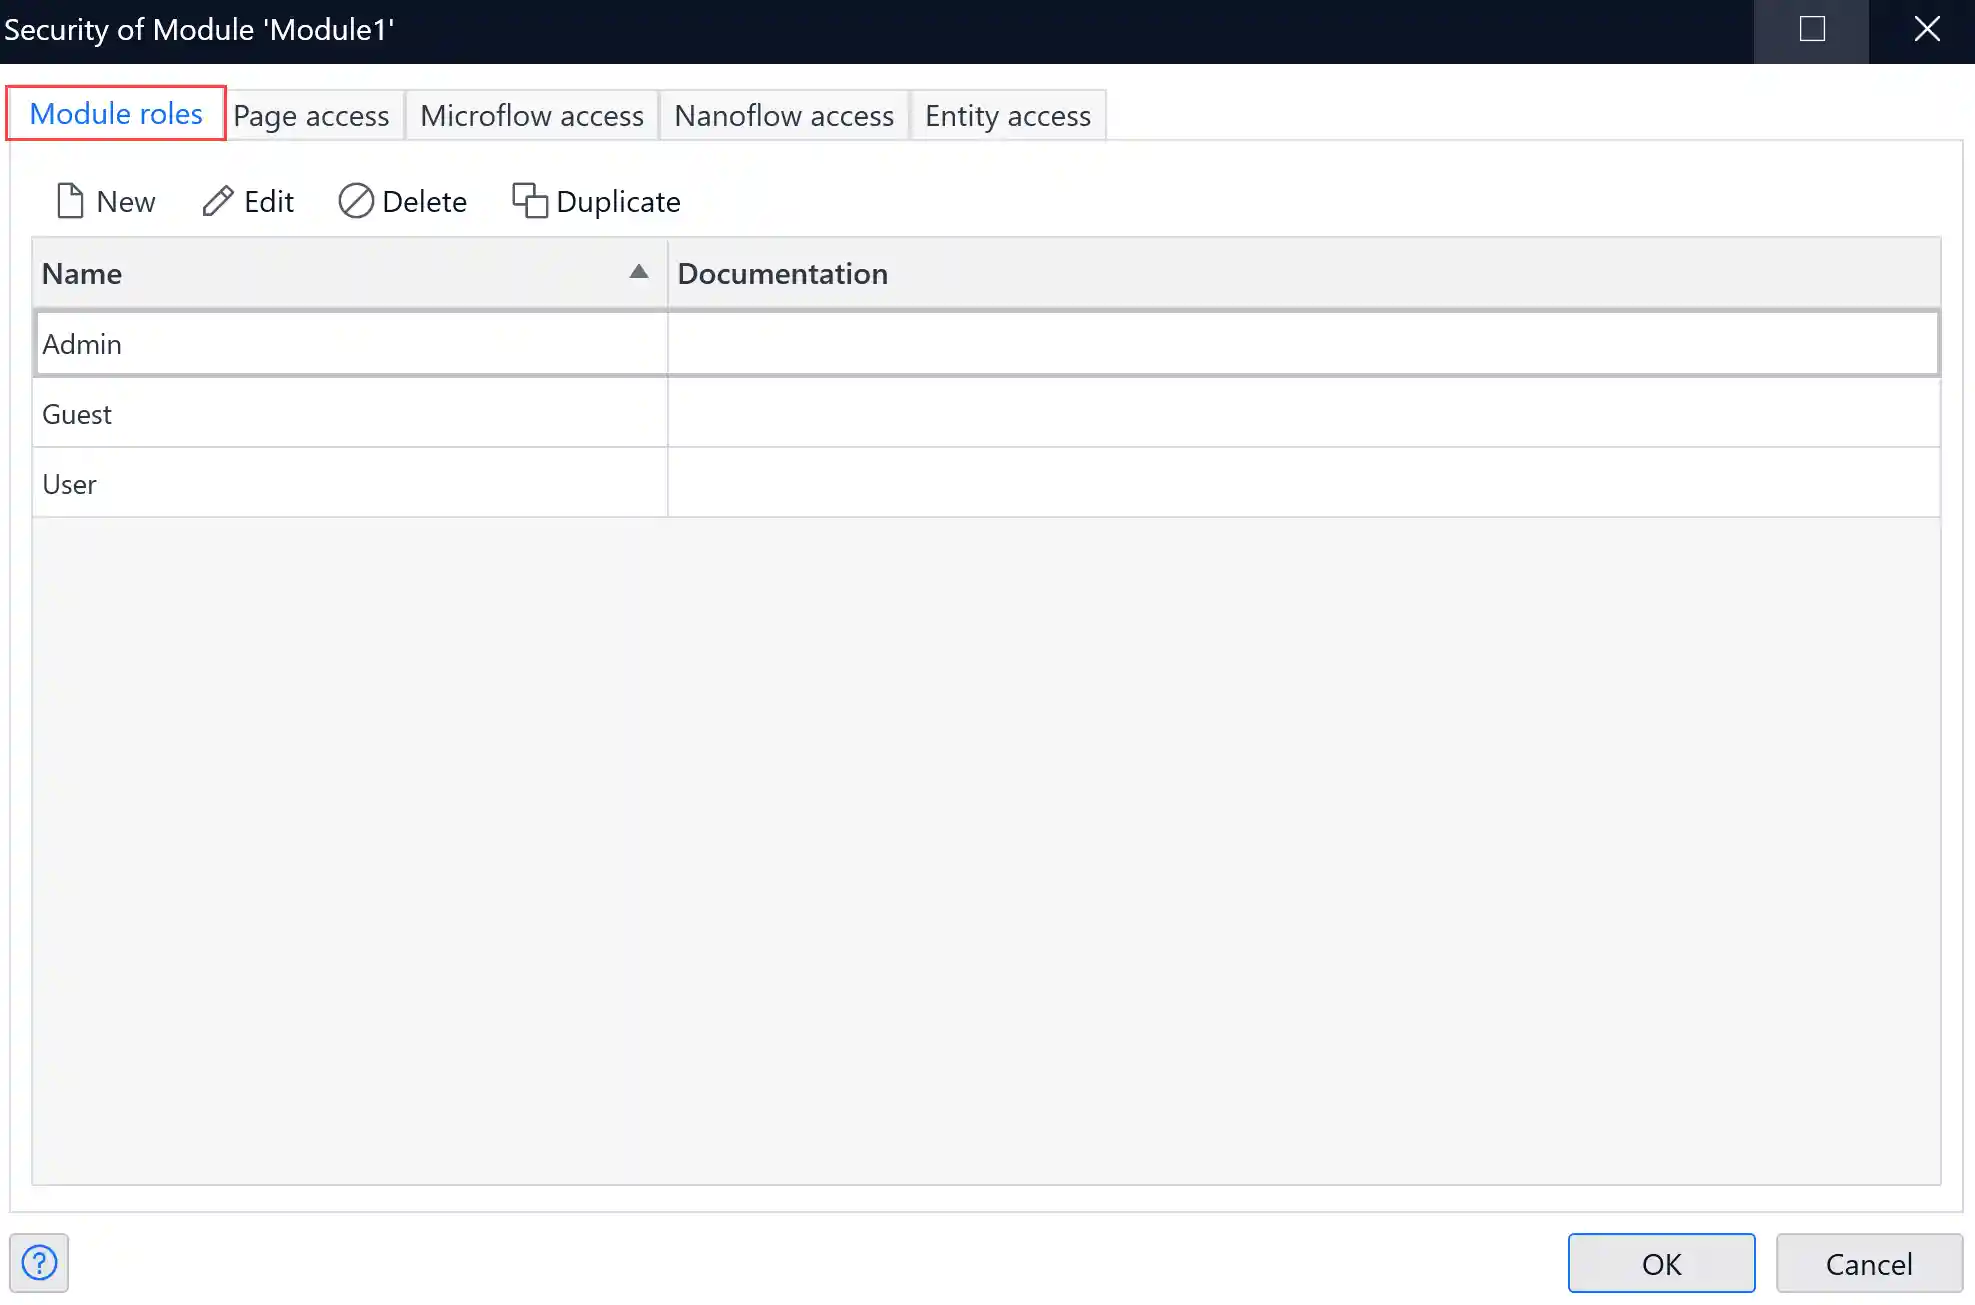This screenshot has width=1975, height=1305.
Task: Click the Edit pencil icon
Action: click(x=217, y=201)
